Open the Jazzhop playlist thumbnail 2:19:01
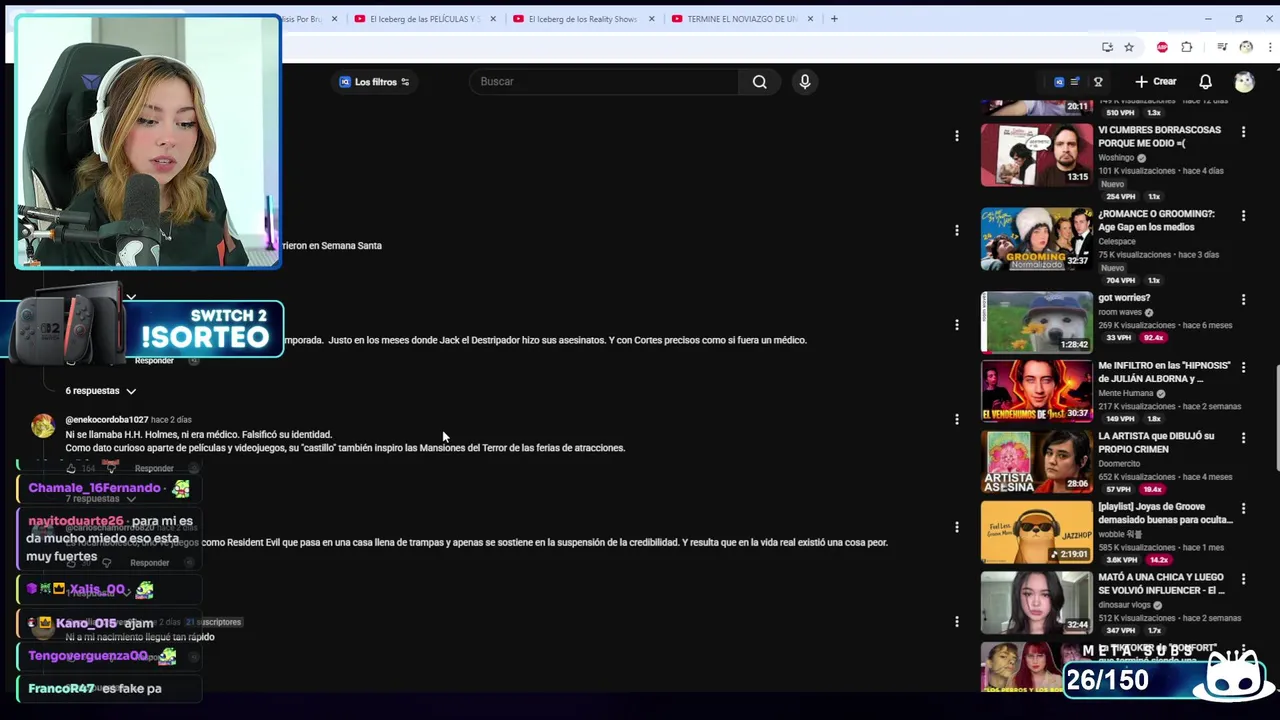Screen dimensions: 1280x720 pyautogui.click(x=1037, y=532)
